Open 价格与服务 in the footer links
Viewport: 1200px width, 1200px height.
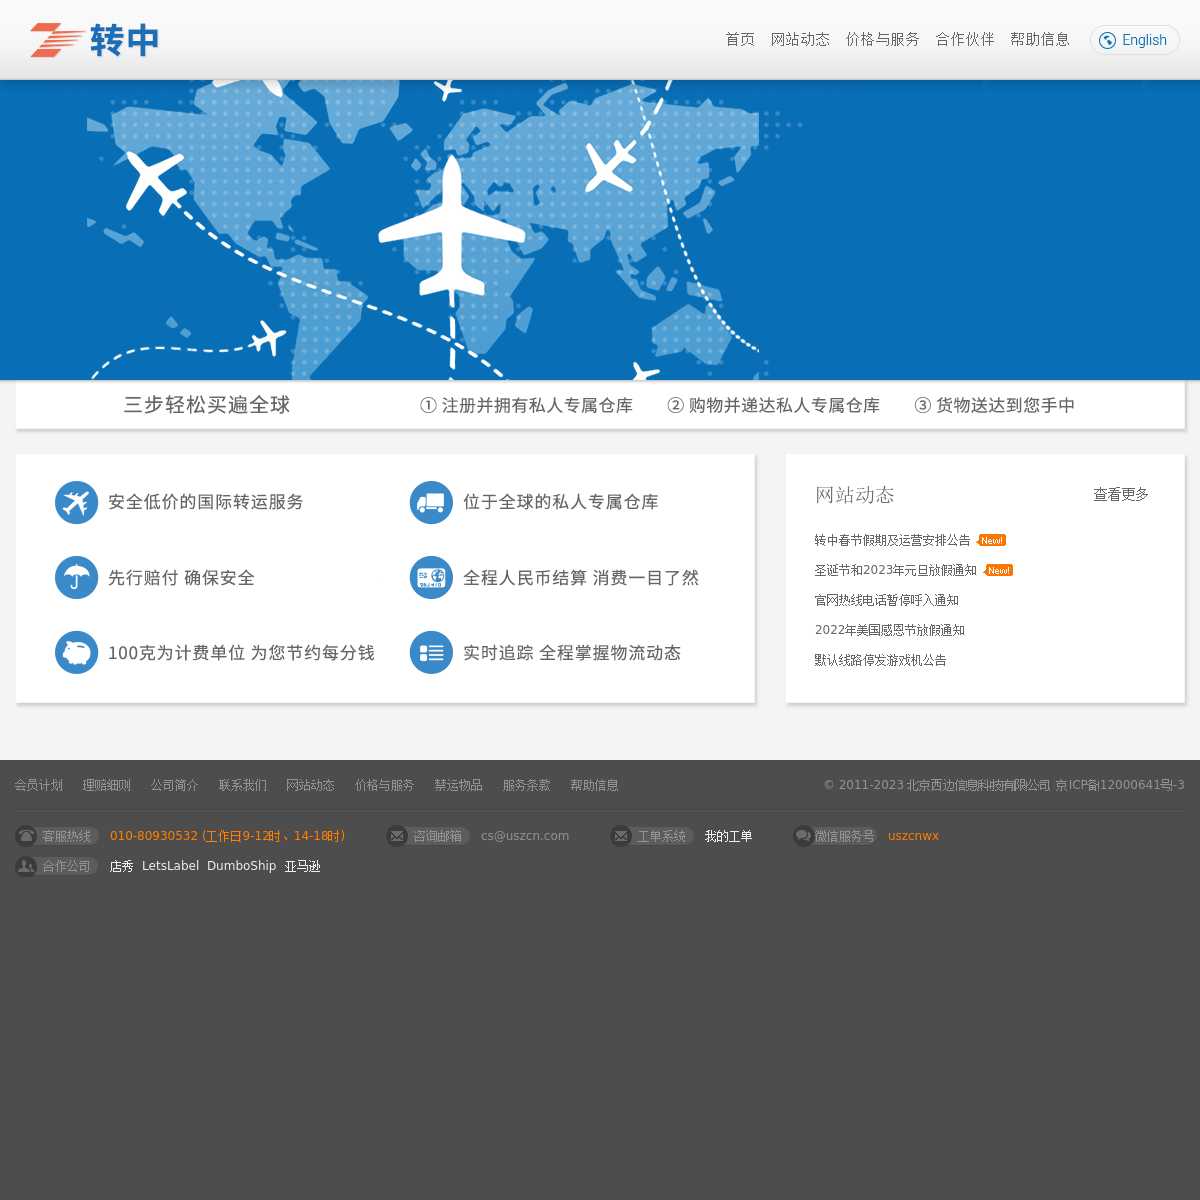pyautogui.click(x=385, y=785)
